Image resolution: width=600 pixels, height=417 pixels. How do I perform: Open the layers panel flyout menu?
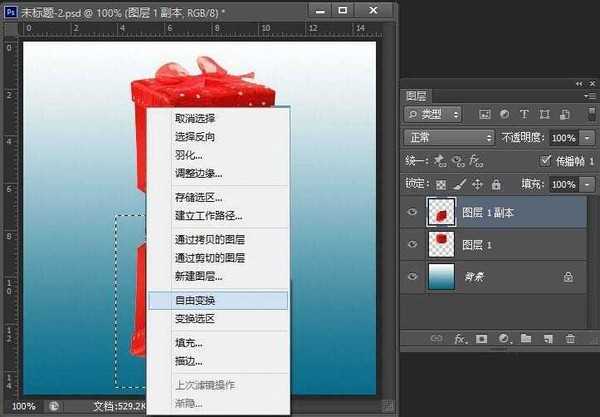click(x=590, y=96)
